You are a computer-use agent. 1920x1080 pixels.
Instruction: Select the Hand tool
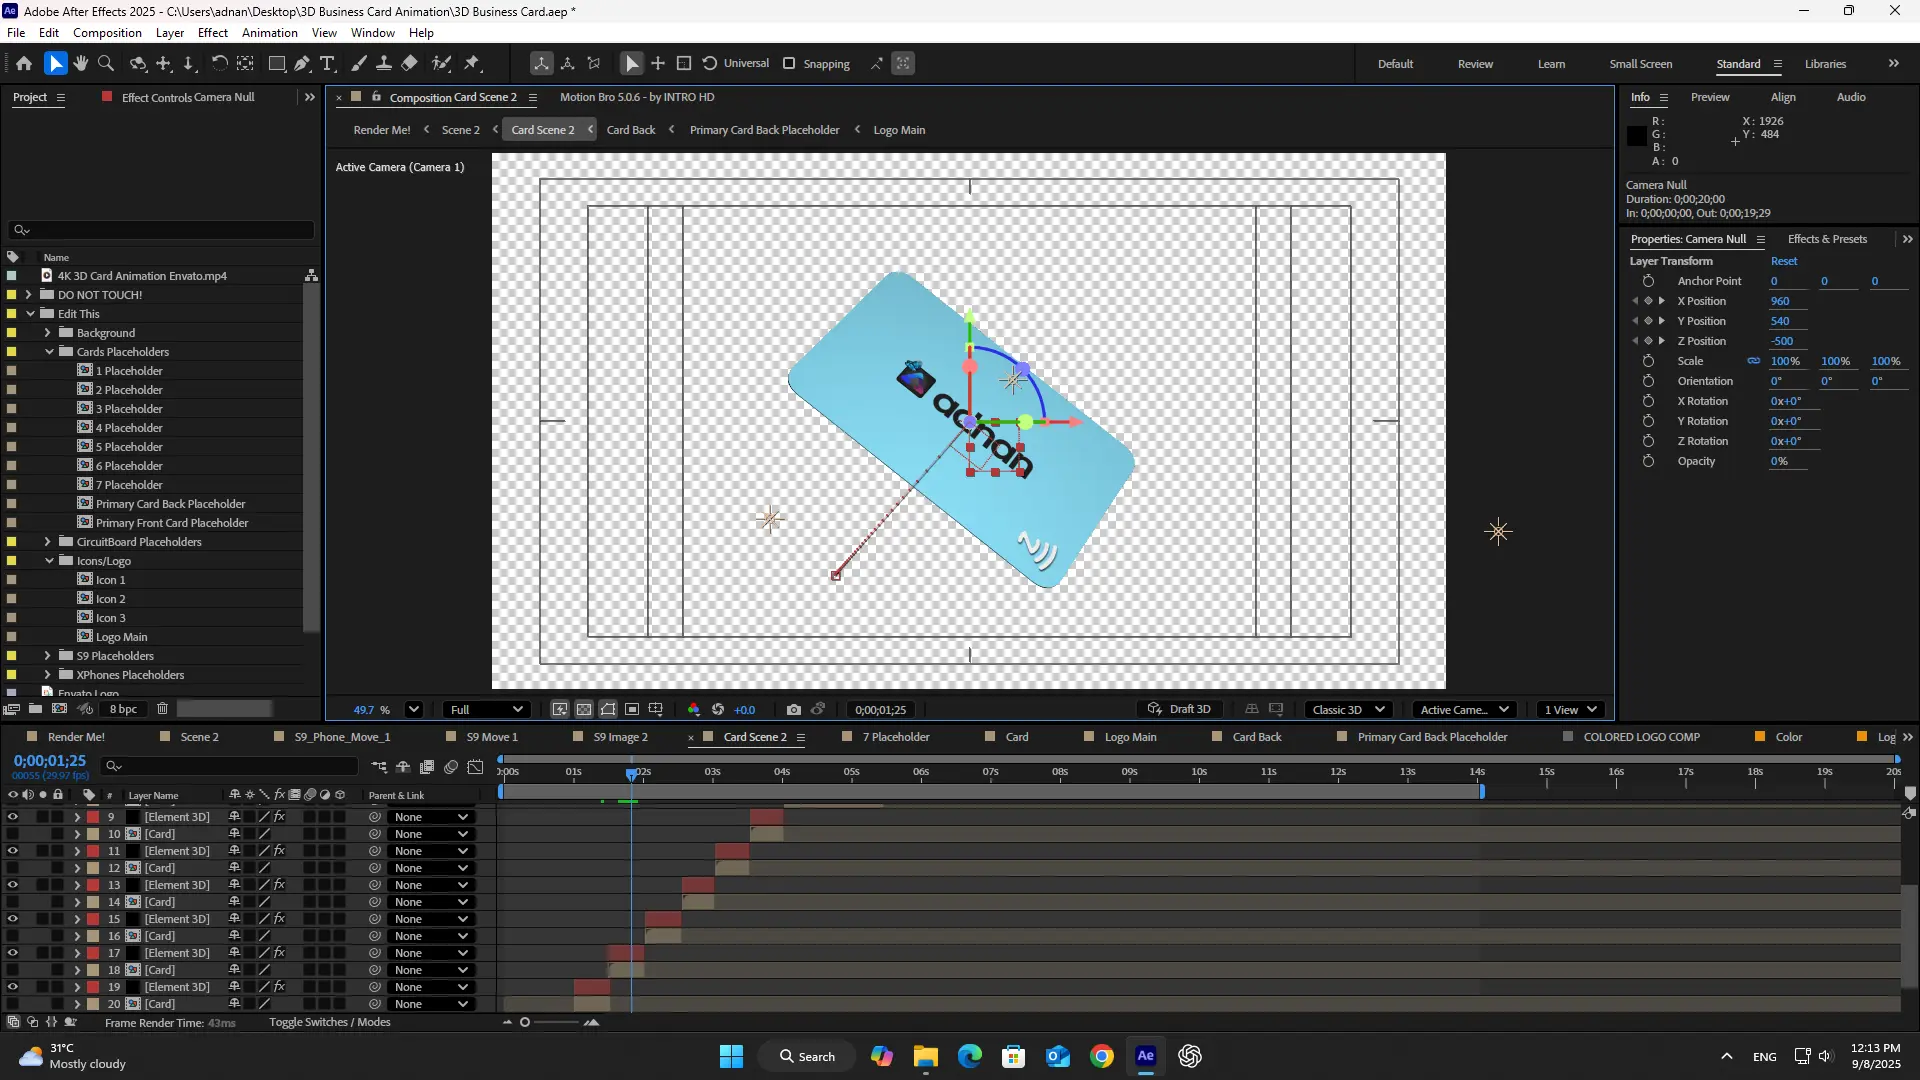point(80,63)
